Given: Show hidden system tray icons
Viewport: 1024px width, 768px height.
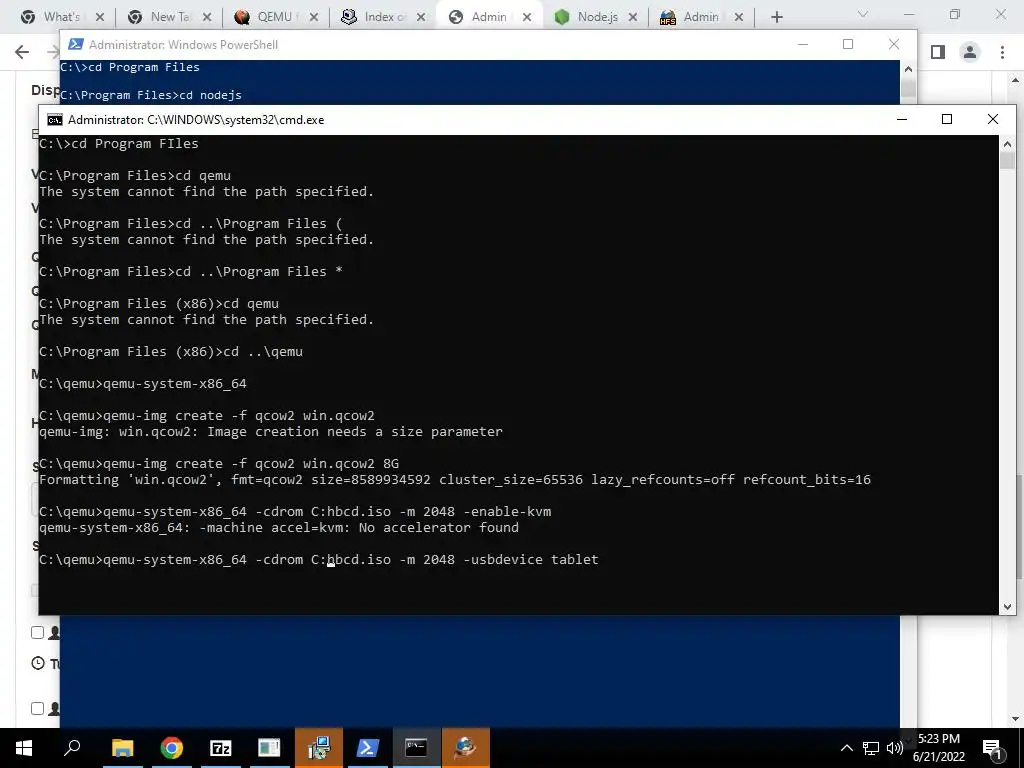Looking at the screenshot, I should pos(846,748).
